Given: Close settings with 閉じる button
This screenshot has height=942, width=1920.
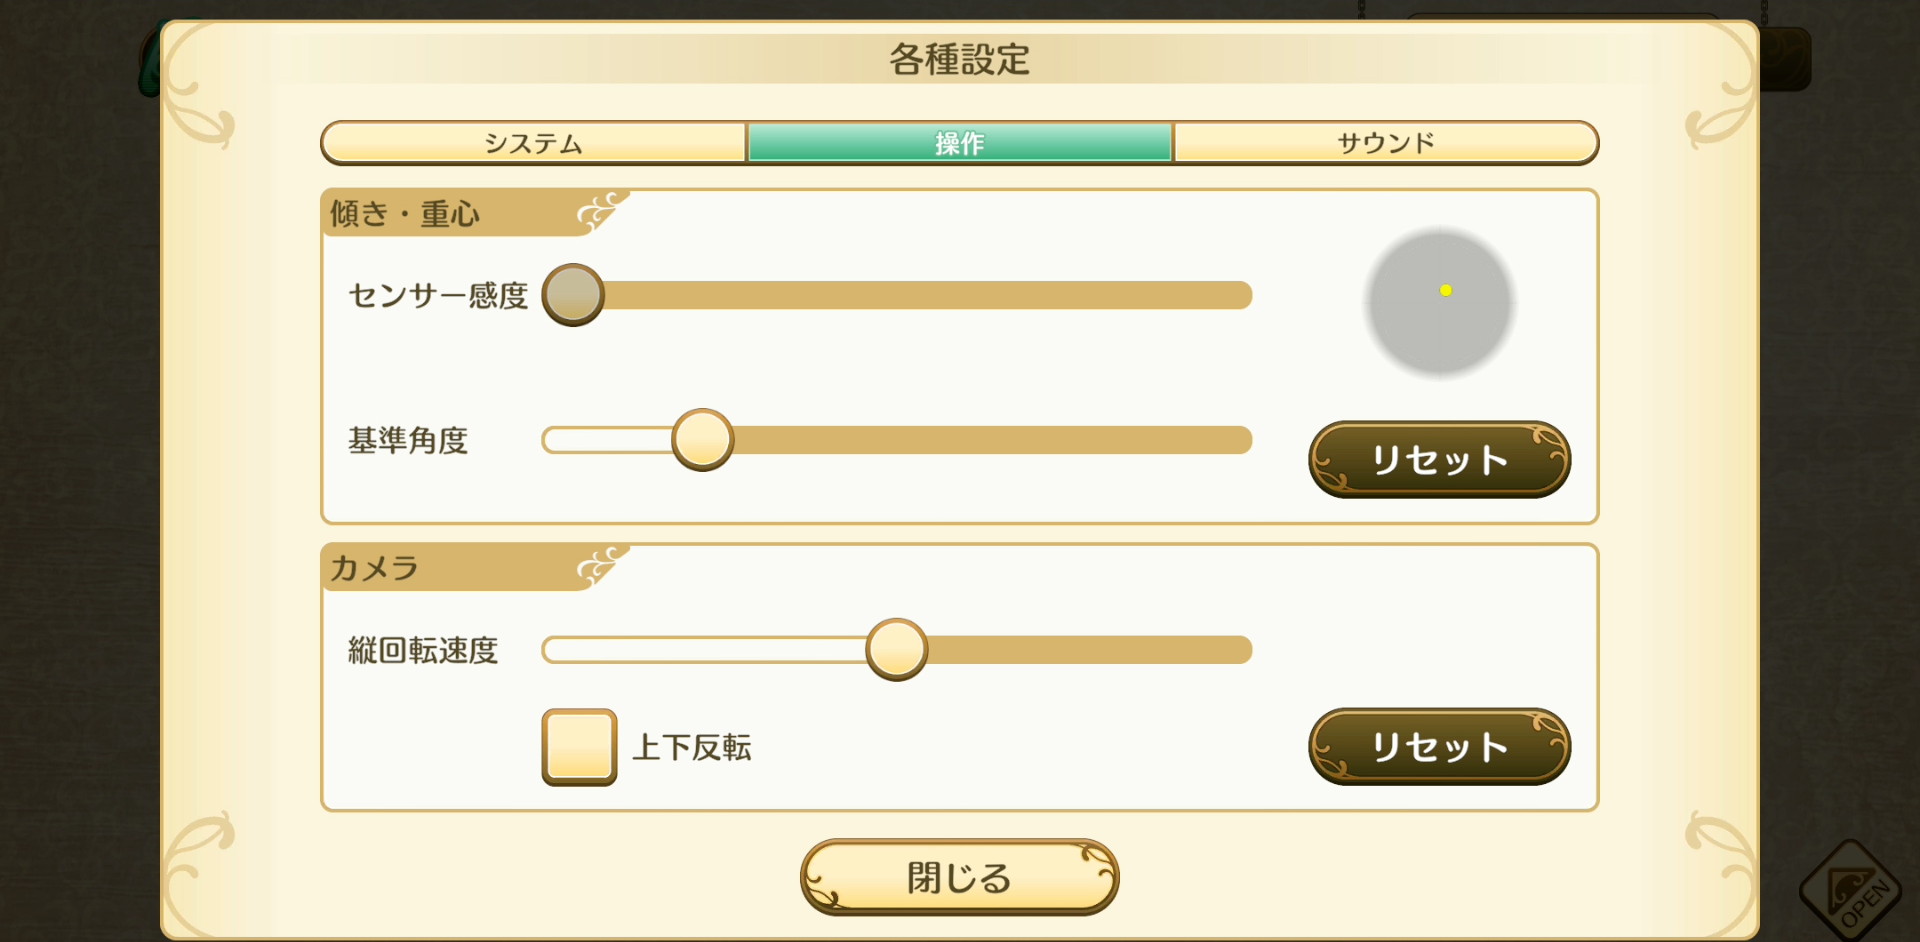Looking at the screenshot, I should tap(960, 877).
